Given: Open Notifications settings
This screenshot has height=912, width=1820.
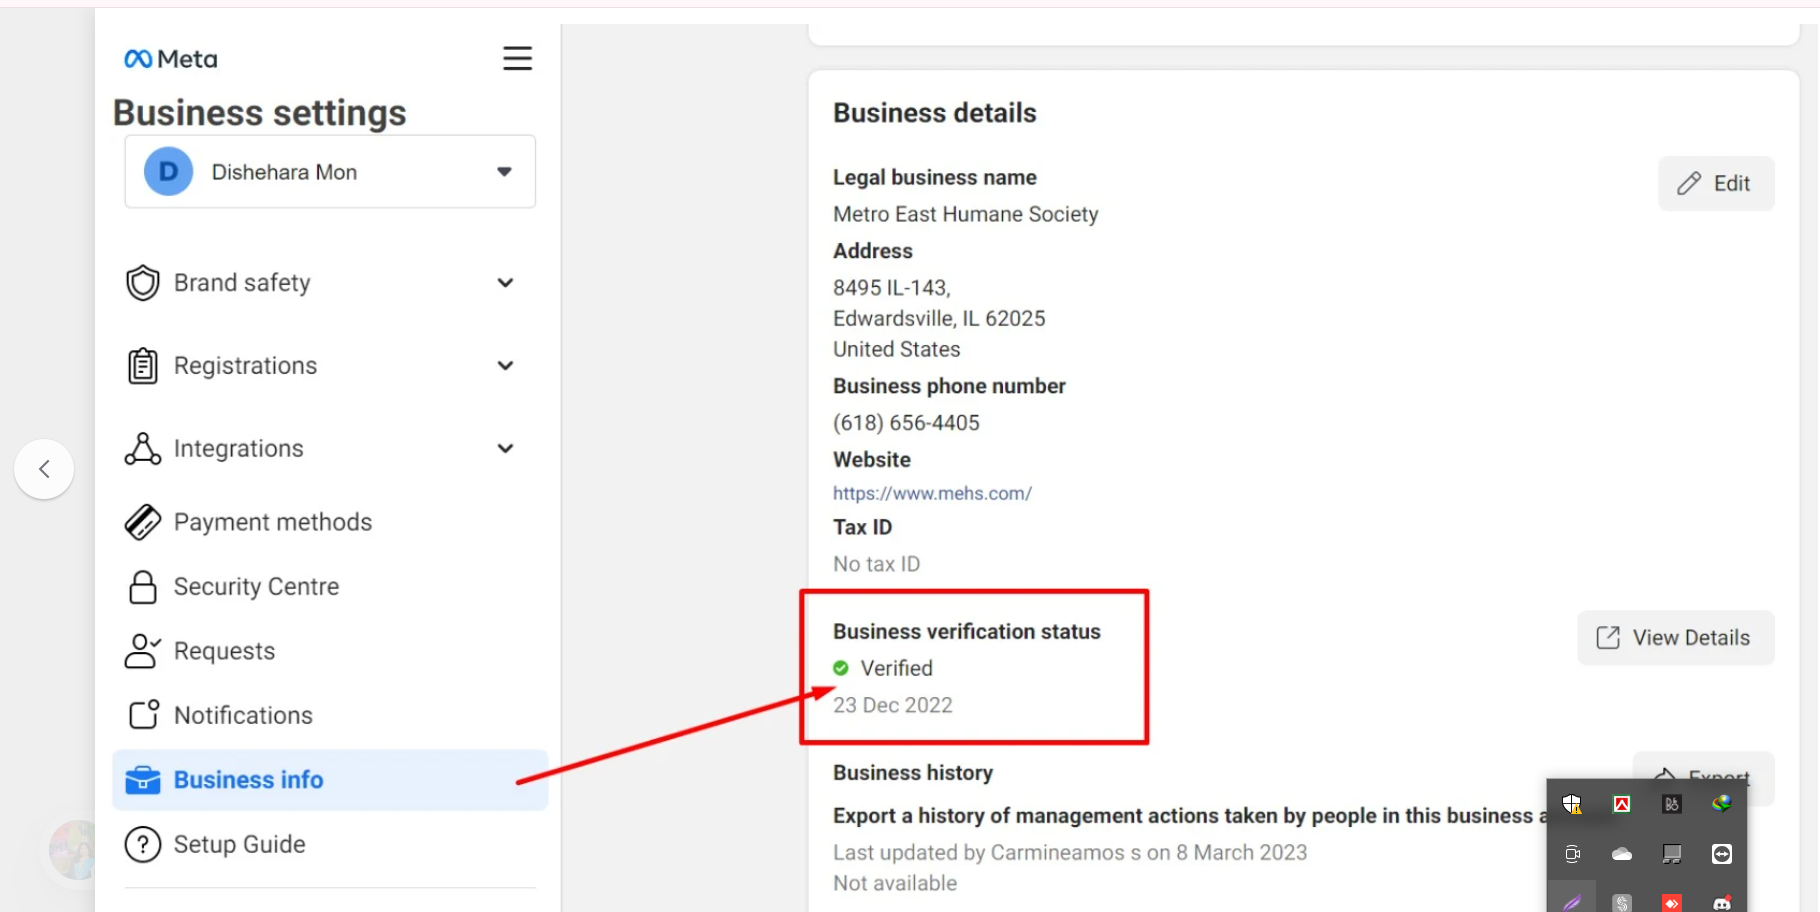Looking at the screenshot, I should [x=219, y=715].
